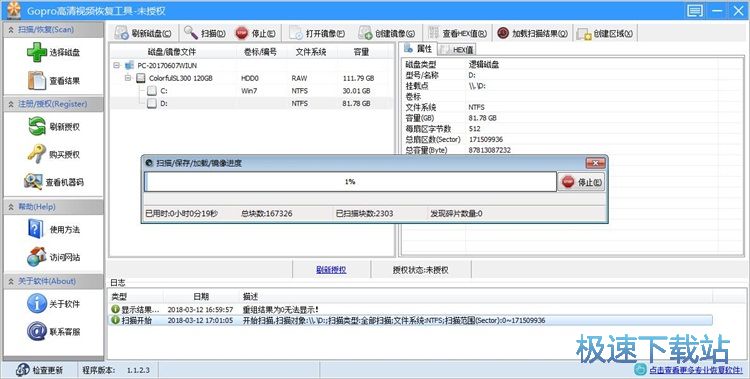Switch to the HEX值 tab

point(457,49)
